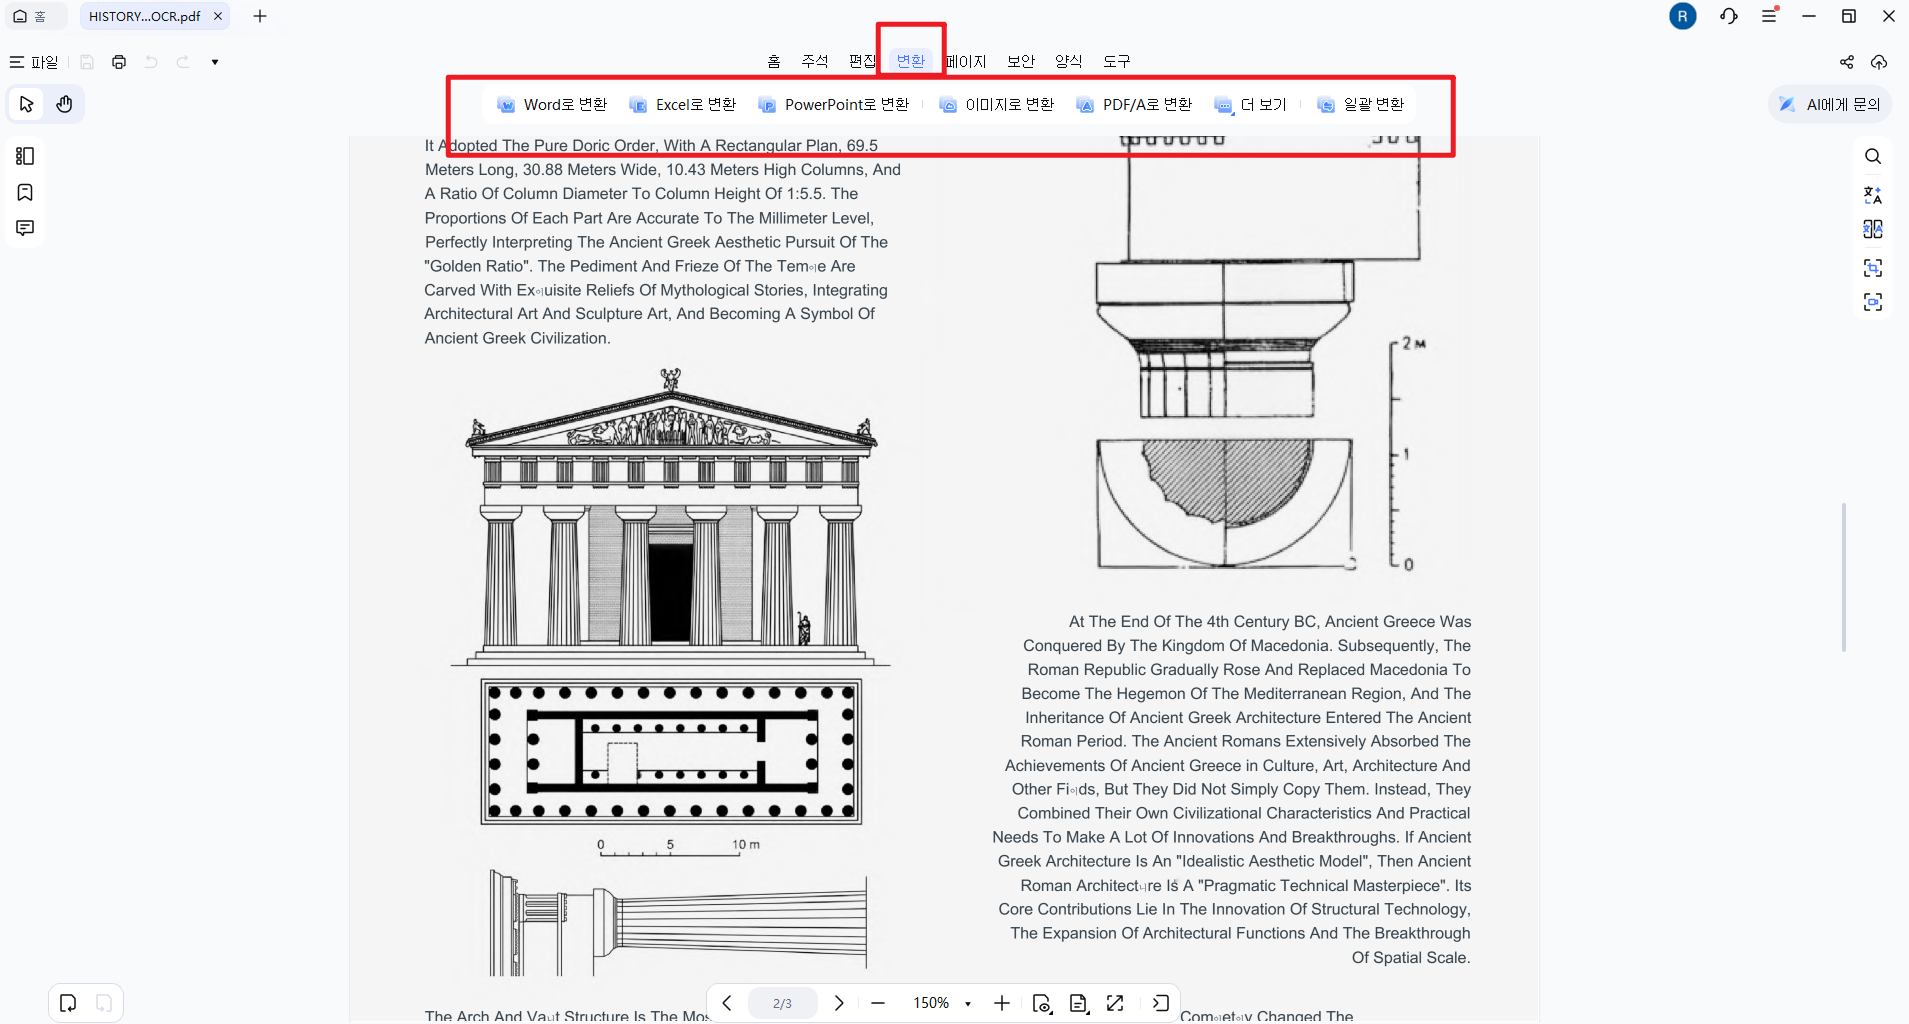Open the bookmarks panel icon
Image resolution: width=1909 pixels, height=1024 pixels.
point(25,192)
